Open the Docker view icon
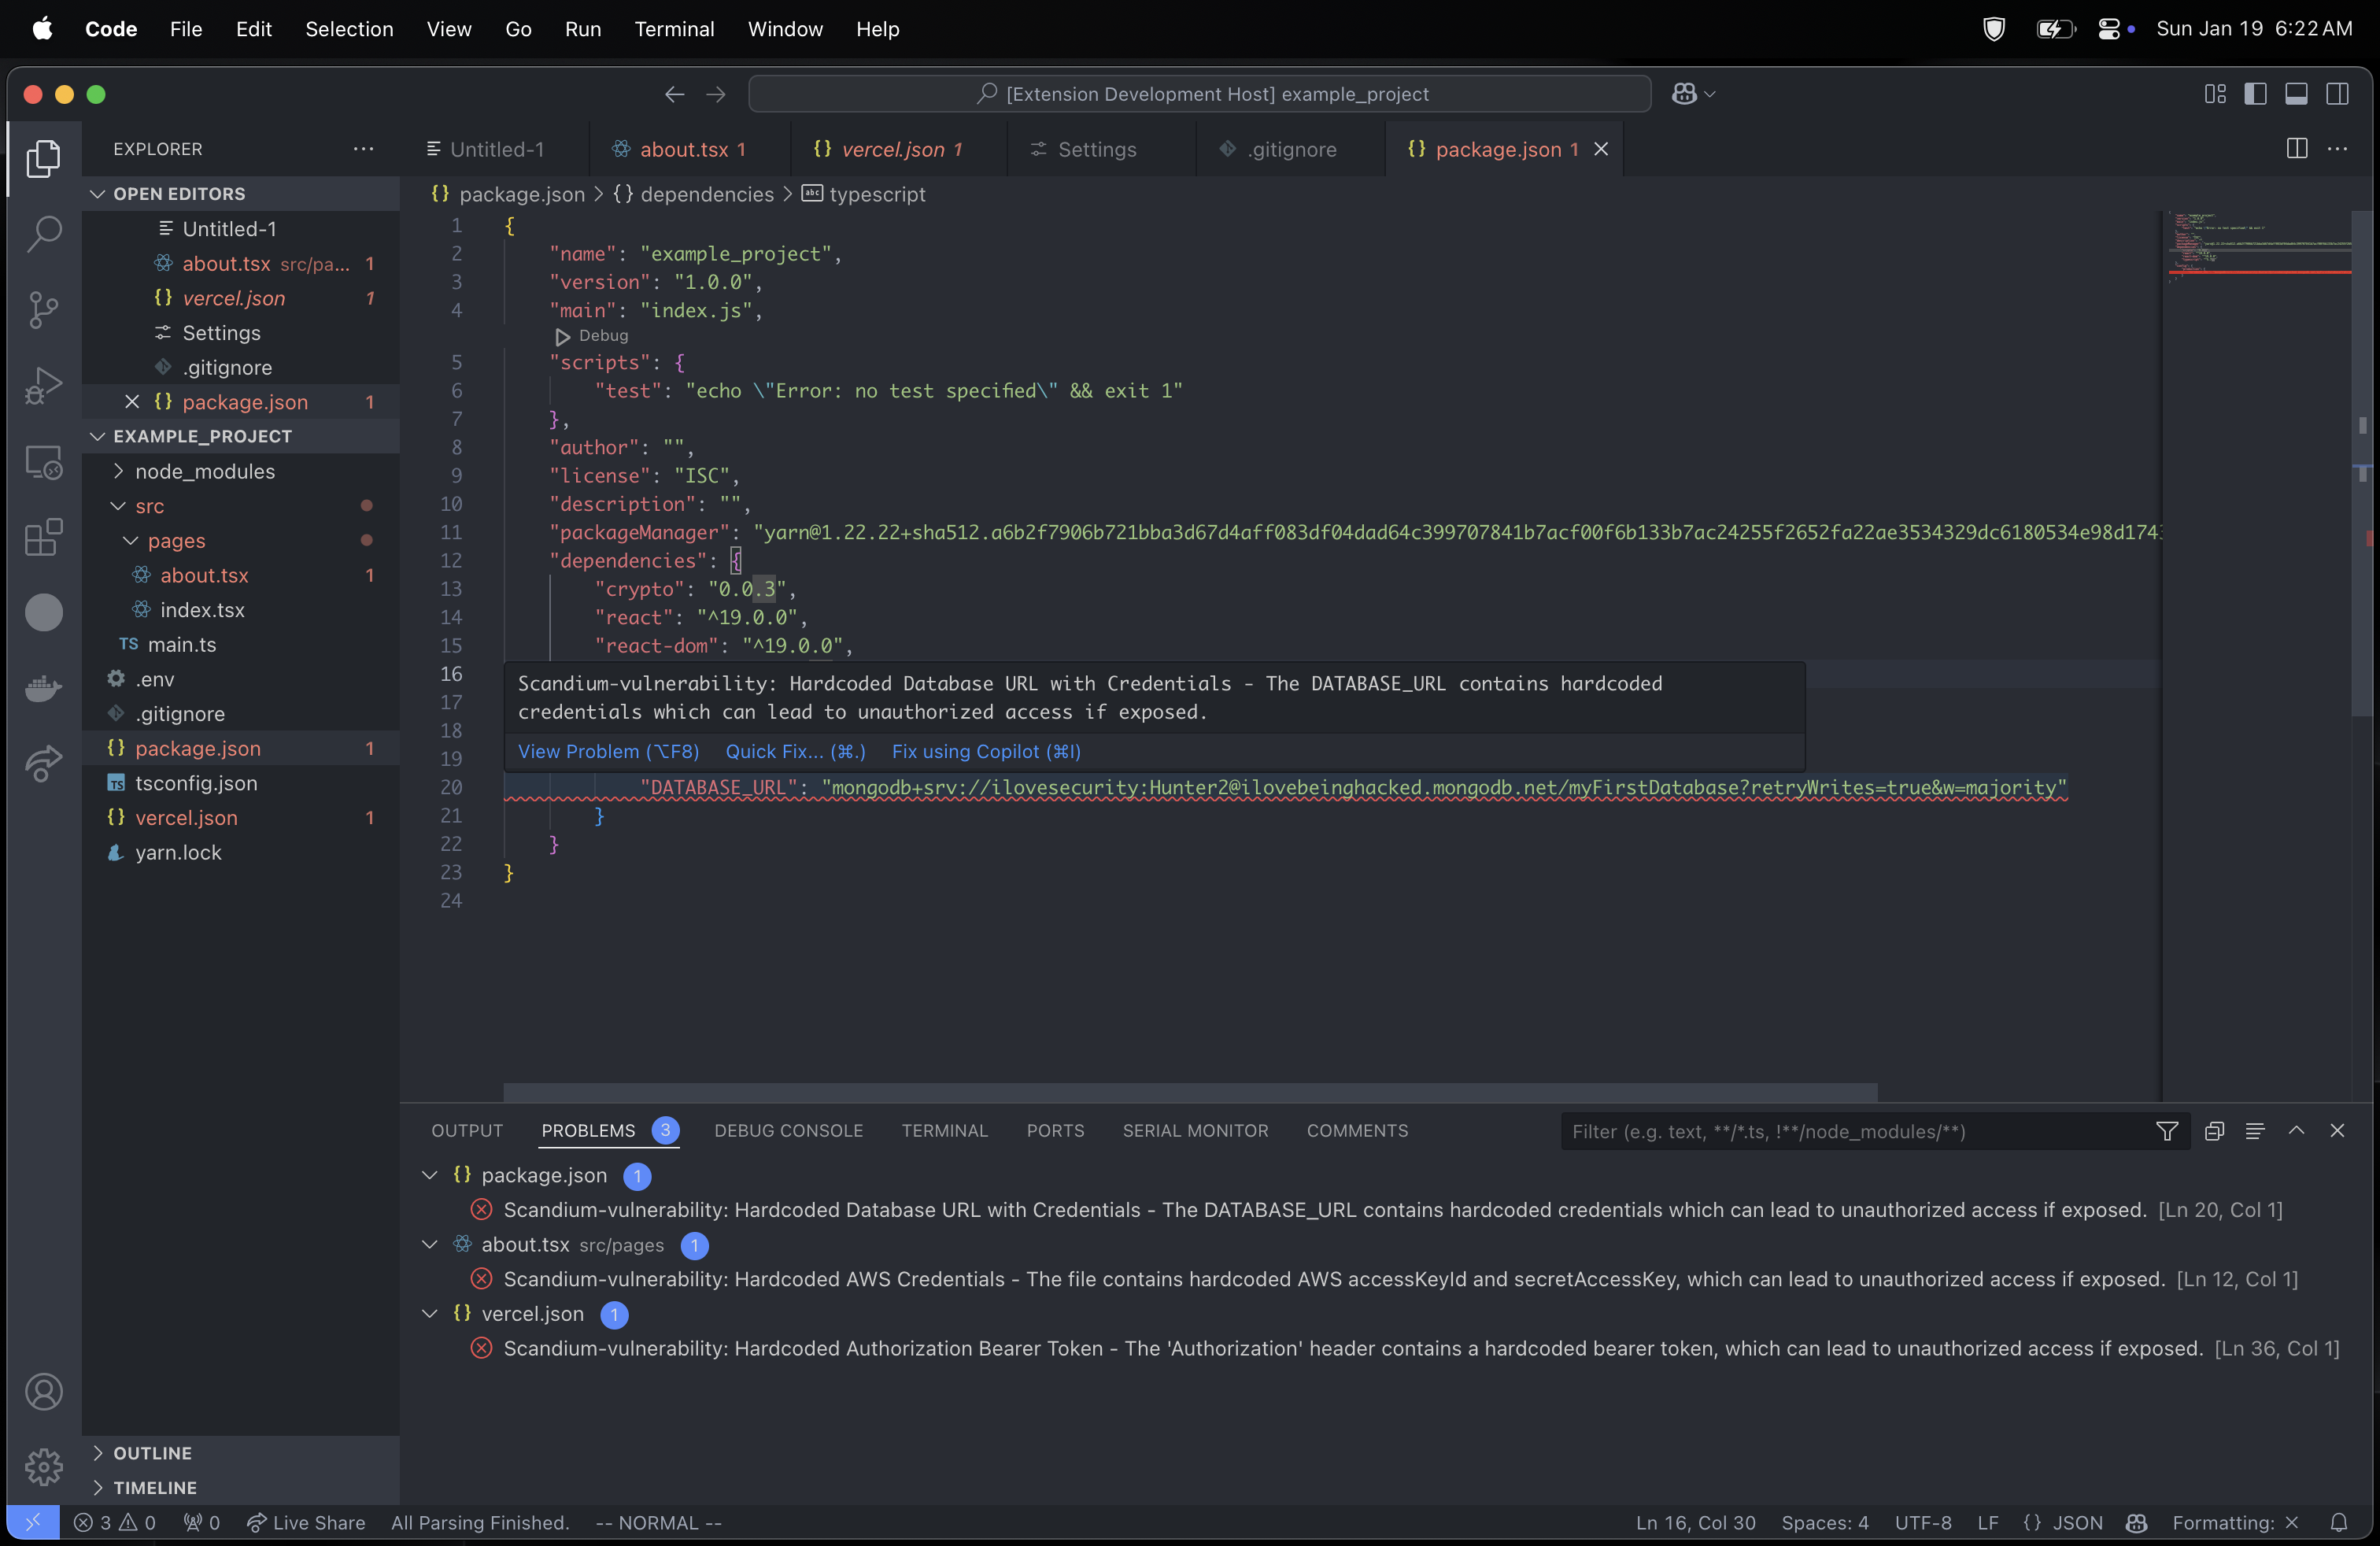This screenshot has height=1546, width=2380. click(x=44, y=688)
